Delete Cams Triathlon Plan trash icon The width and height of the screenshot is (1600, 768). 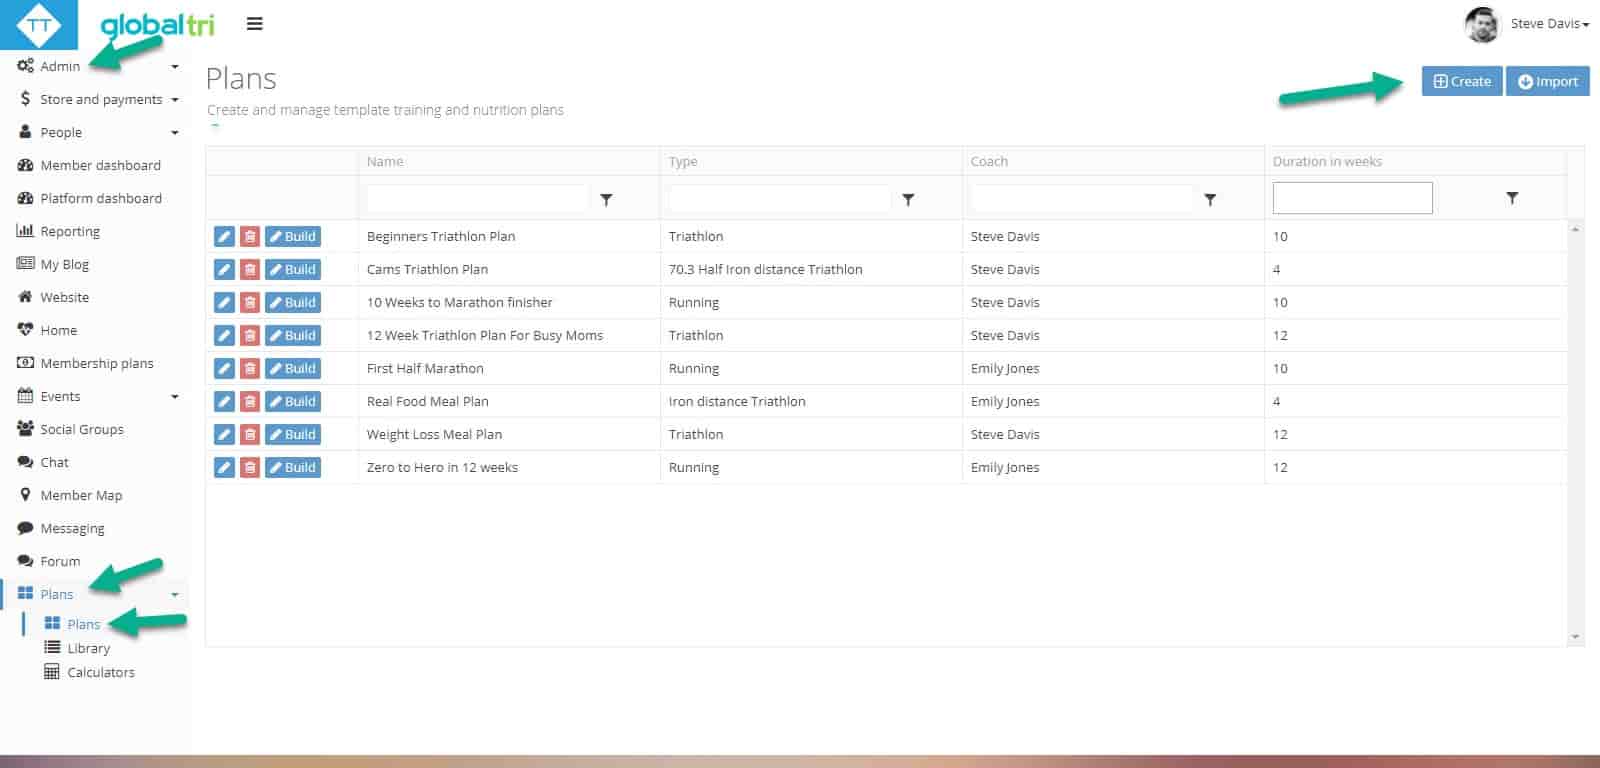click(250, 269)
